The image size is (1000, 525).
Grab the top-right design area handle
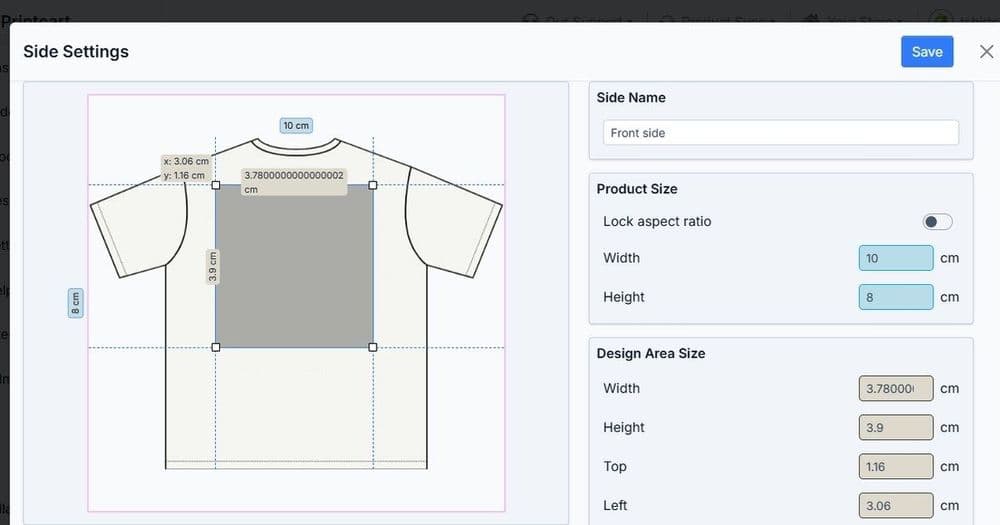[x=372, y=185]
